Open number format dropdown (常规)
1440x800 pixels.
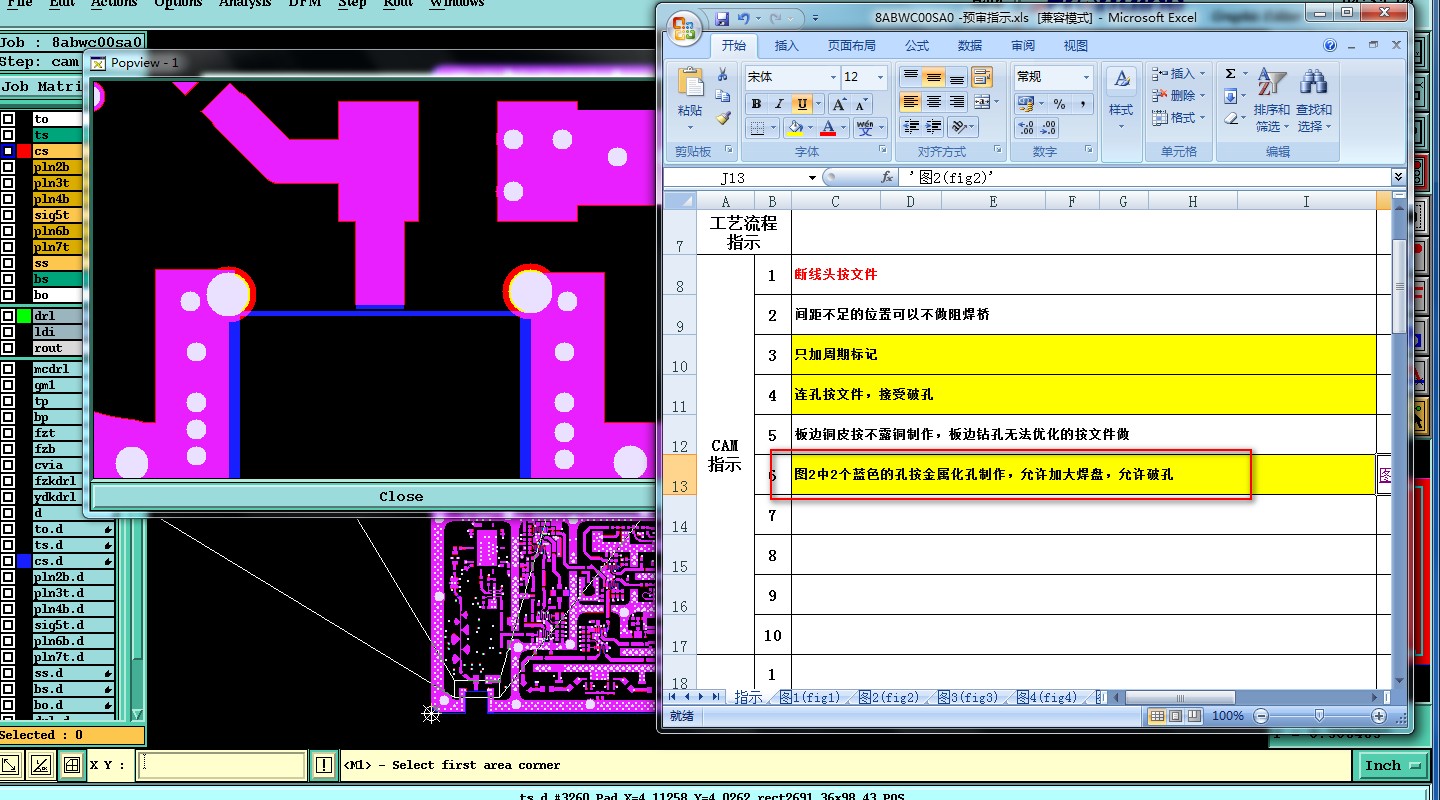tap(1086, 77)
